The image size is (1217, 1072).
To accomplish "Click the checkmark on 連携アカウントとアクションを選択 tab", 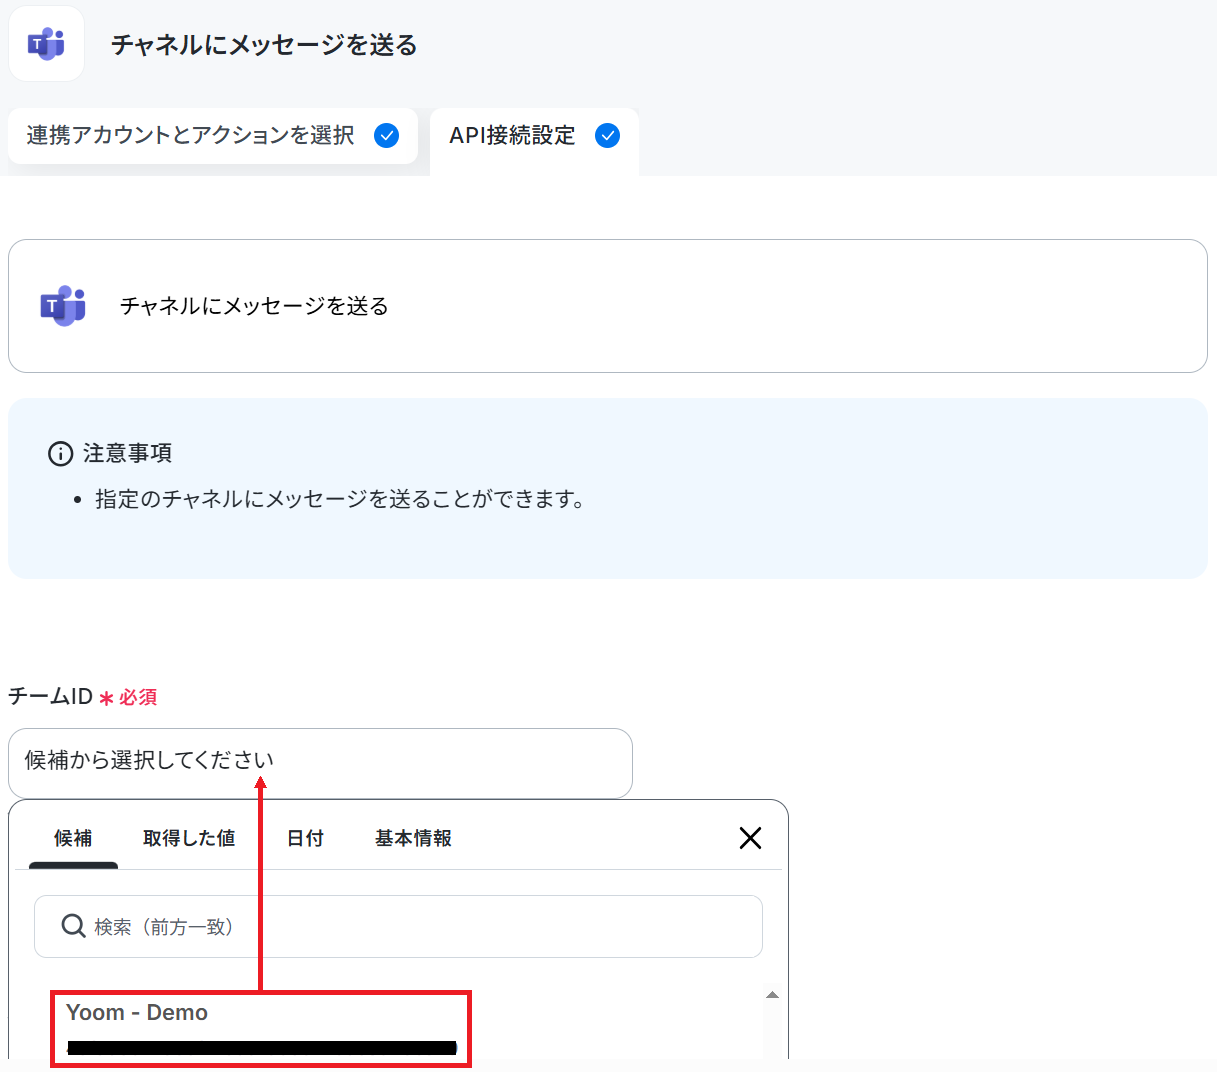I will pyautogui.click(x=386, y=135).
